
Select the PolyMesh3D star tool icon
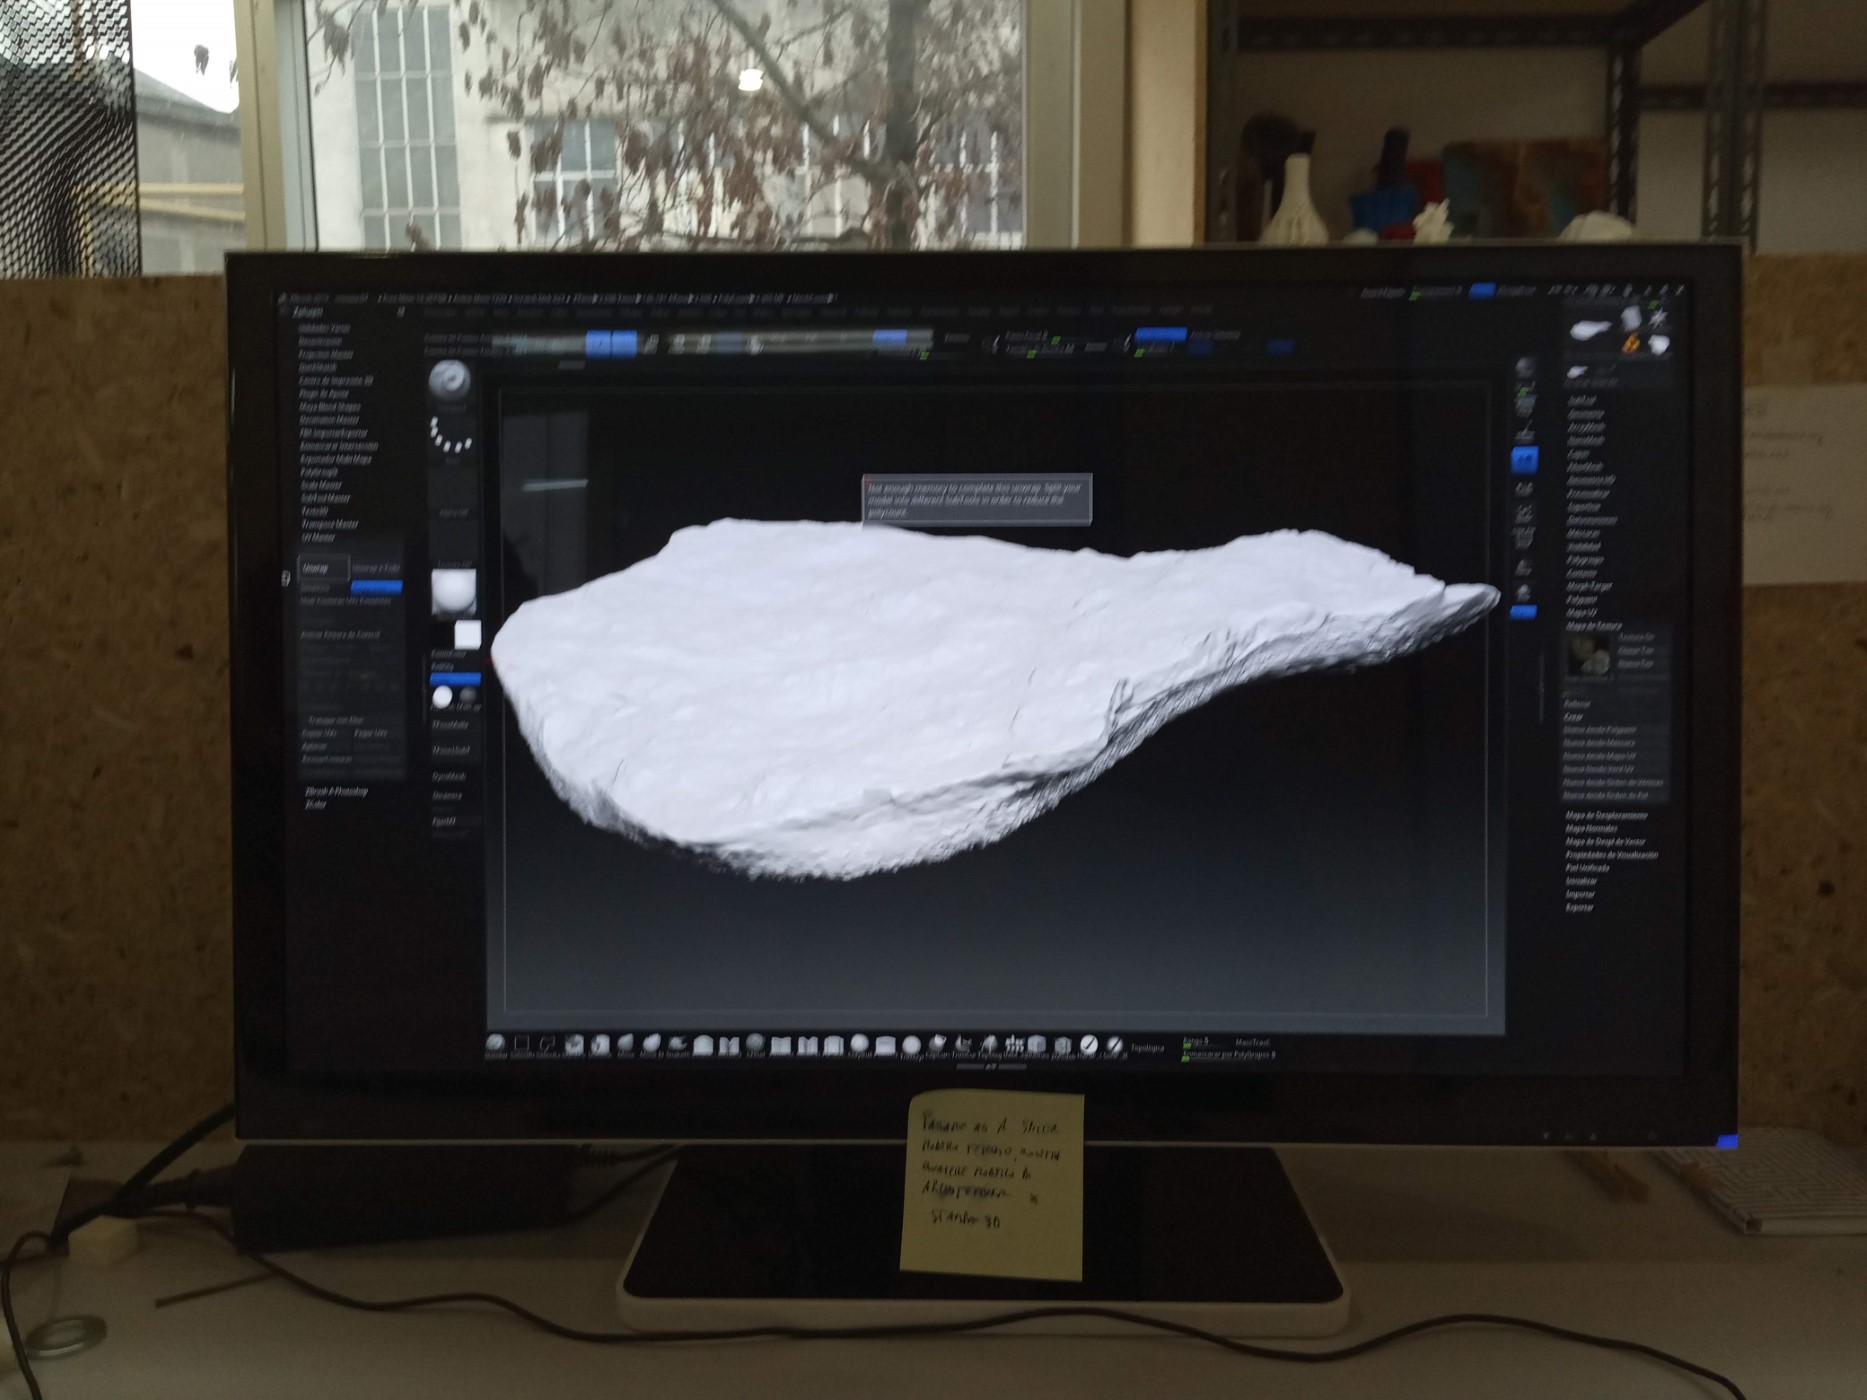pos(1660,319)
